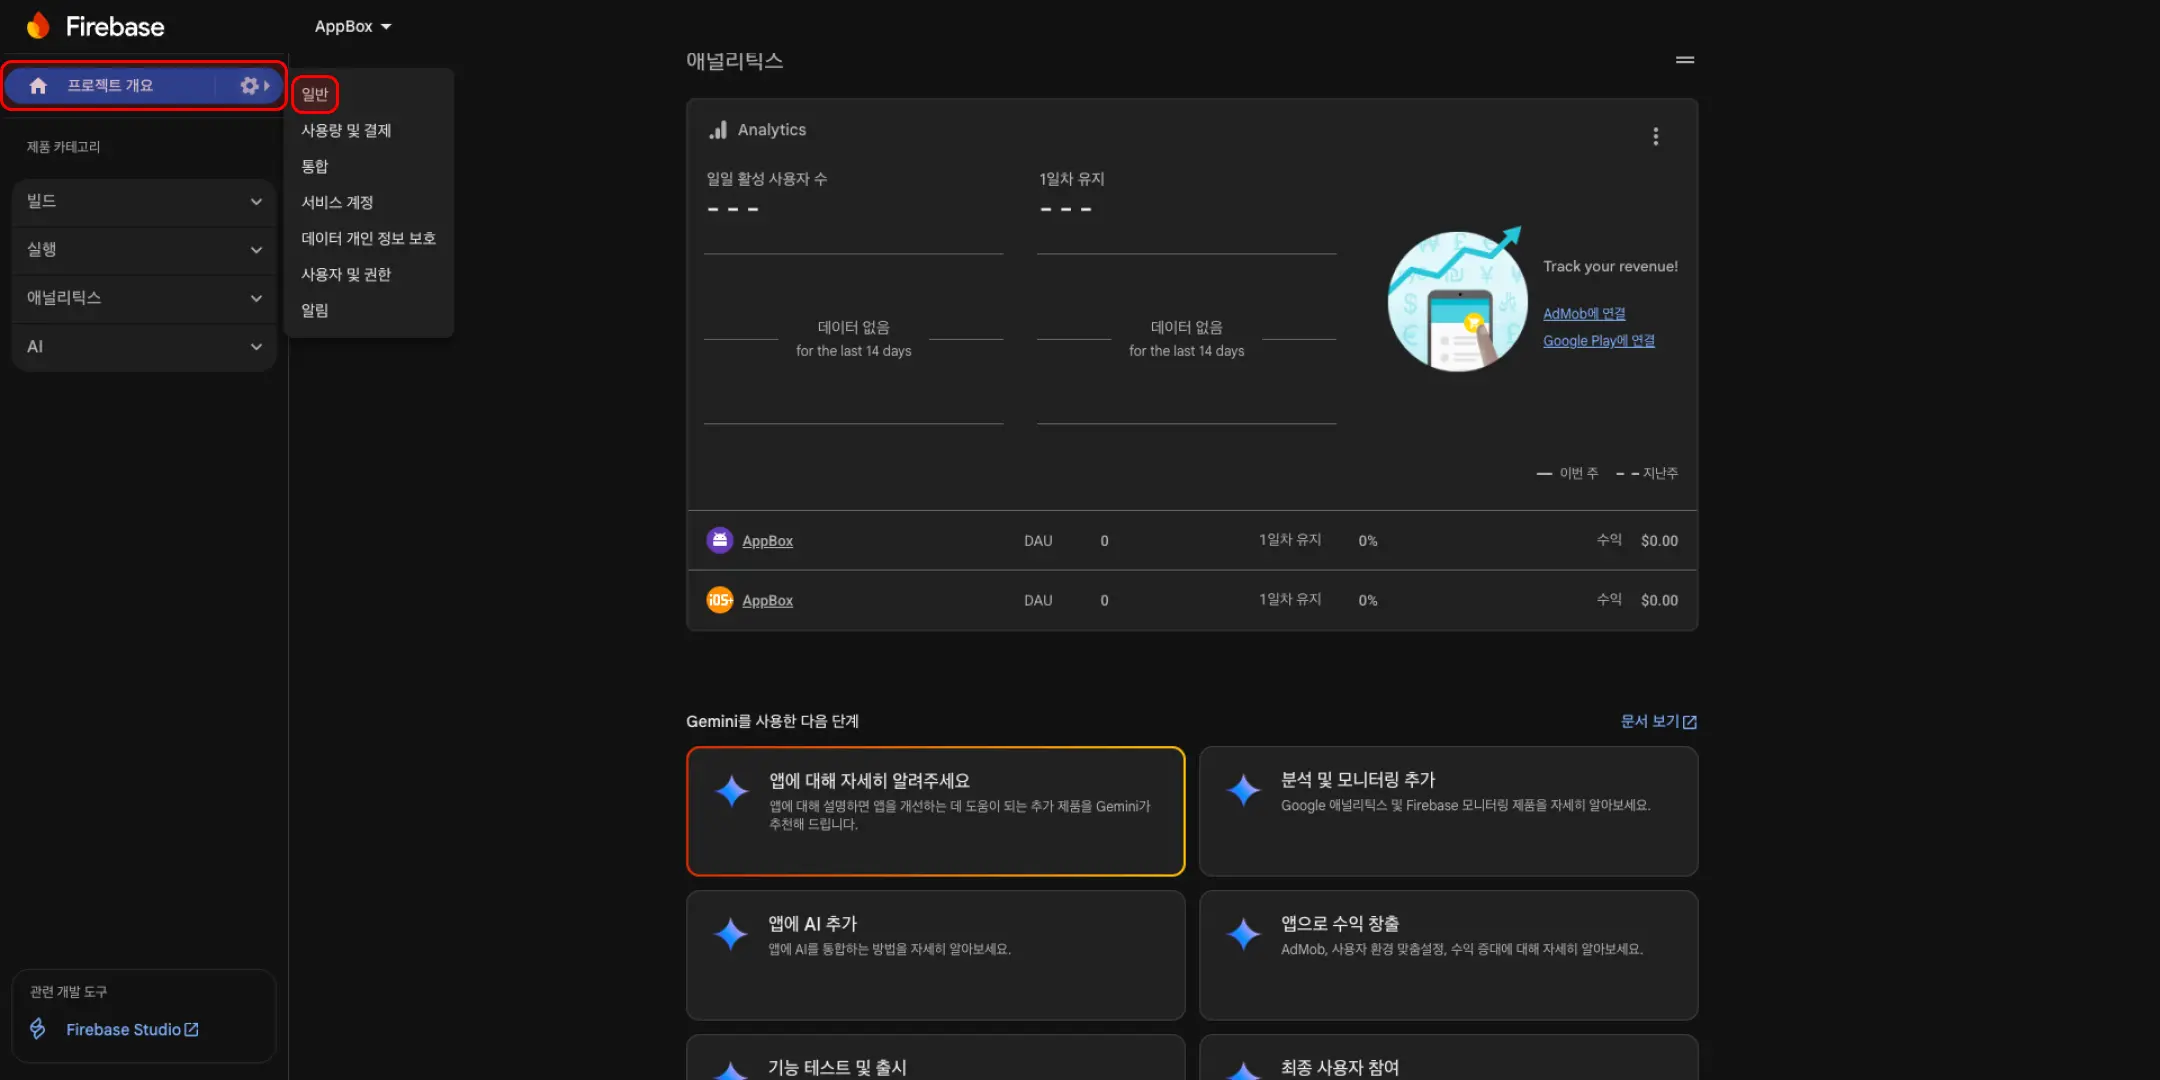Click the Track your revenue illustration

point(1457,299)
